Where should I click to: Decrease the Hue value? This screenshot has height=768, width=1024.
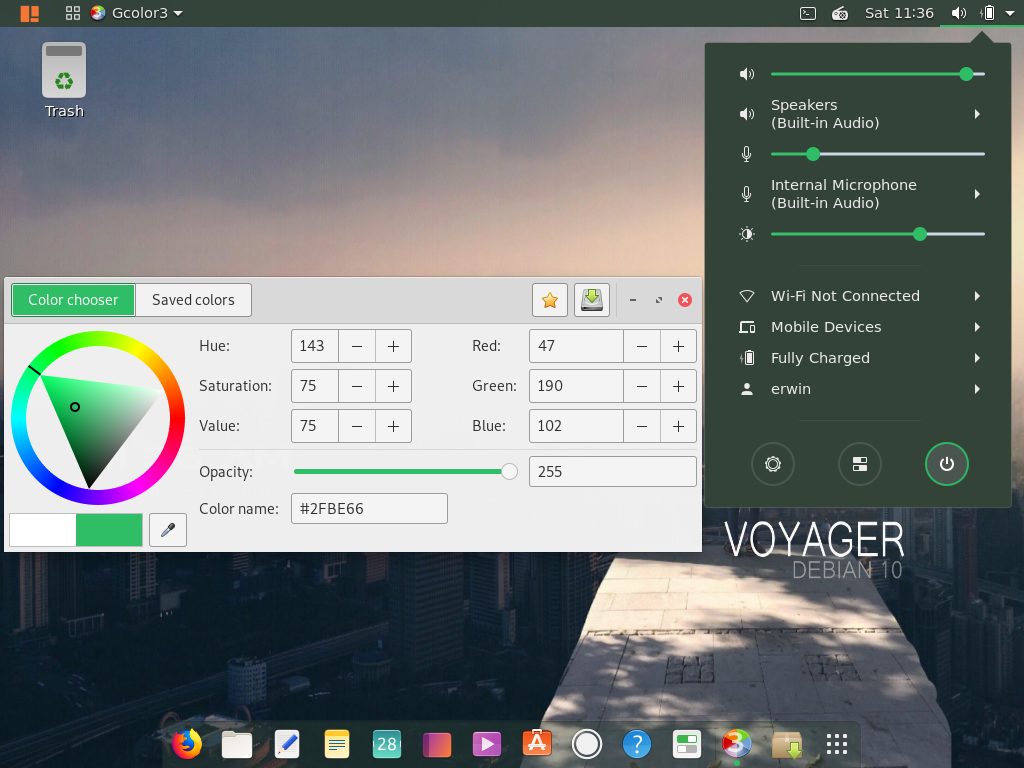pos(357,346)
